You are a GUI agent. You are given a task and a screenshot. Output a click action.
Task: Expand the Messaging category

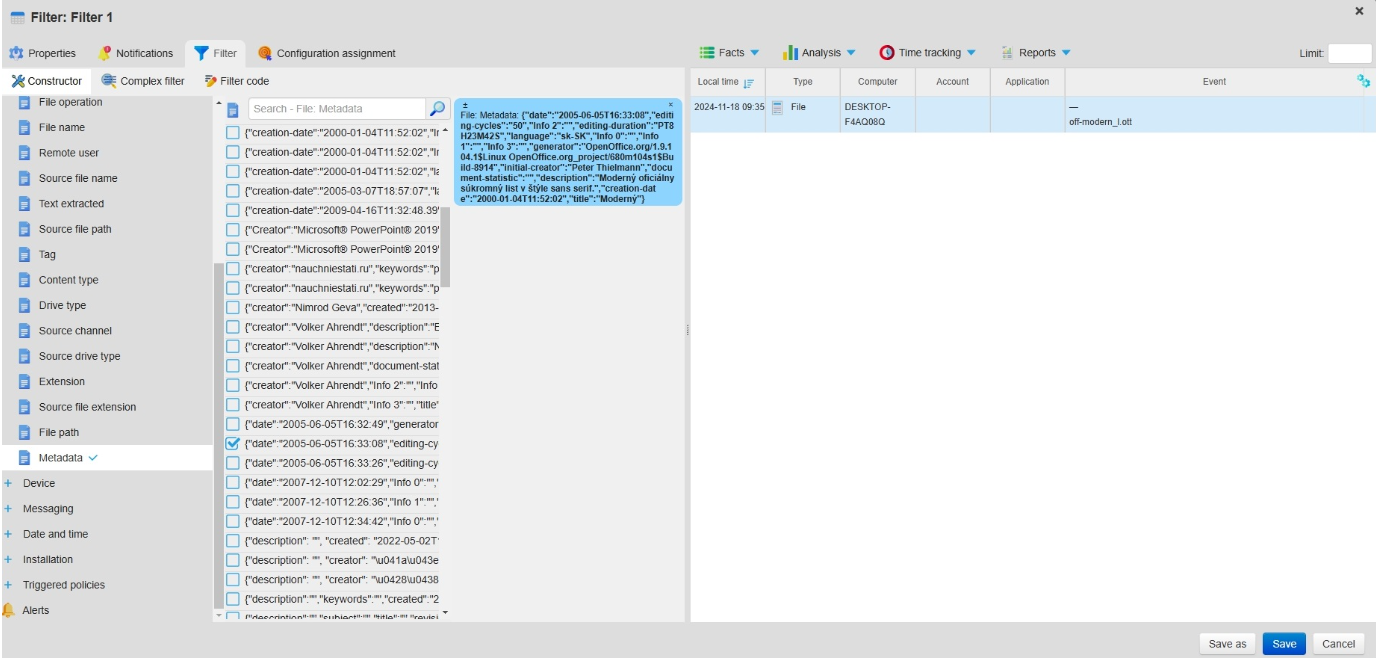(8, 509)
